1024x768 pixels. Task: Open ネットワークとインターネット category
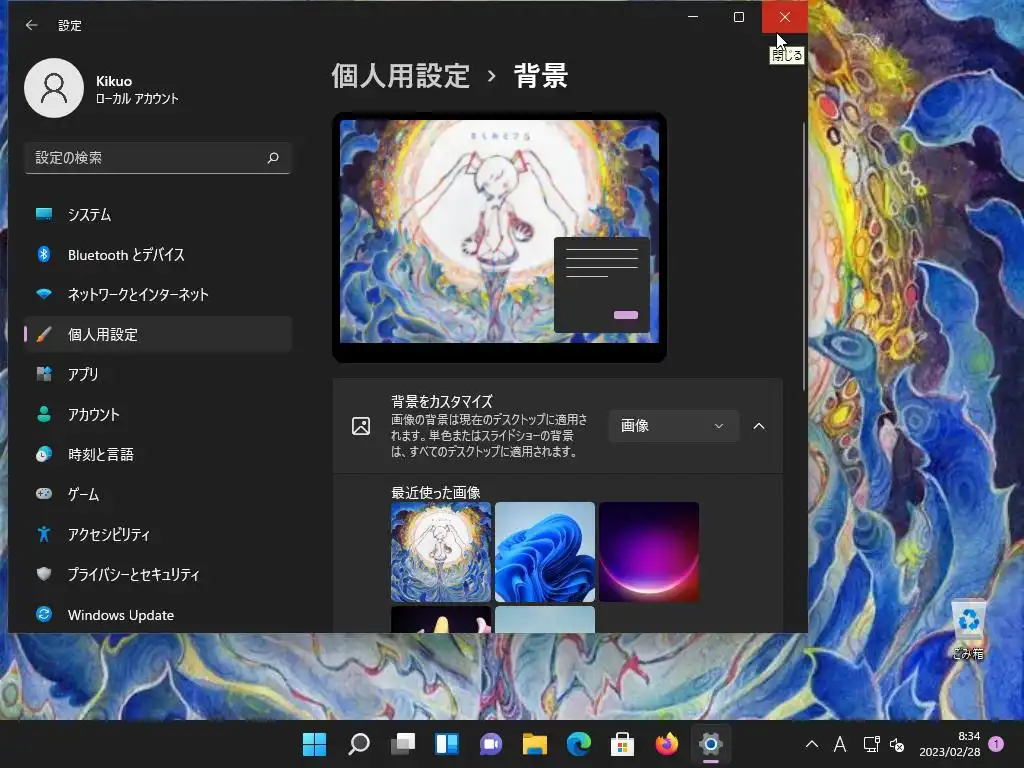157,295
